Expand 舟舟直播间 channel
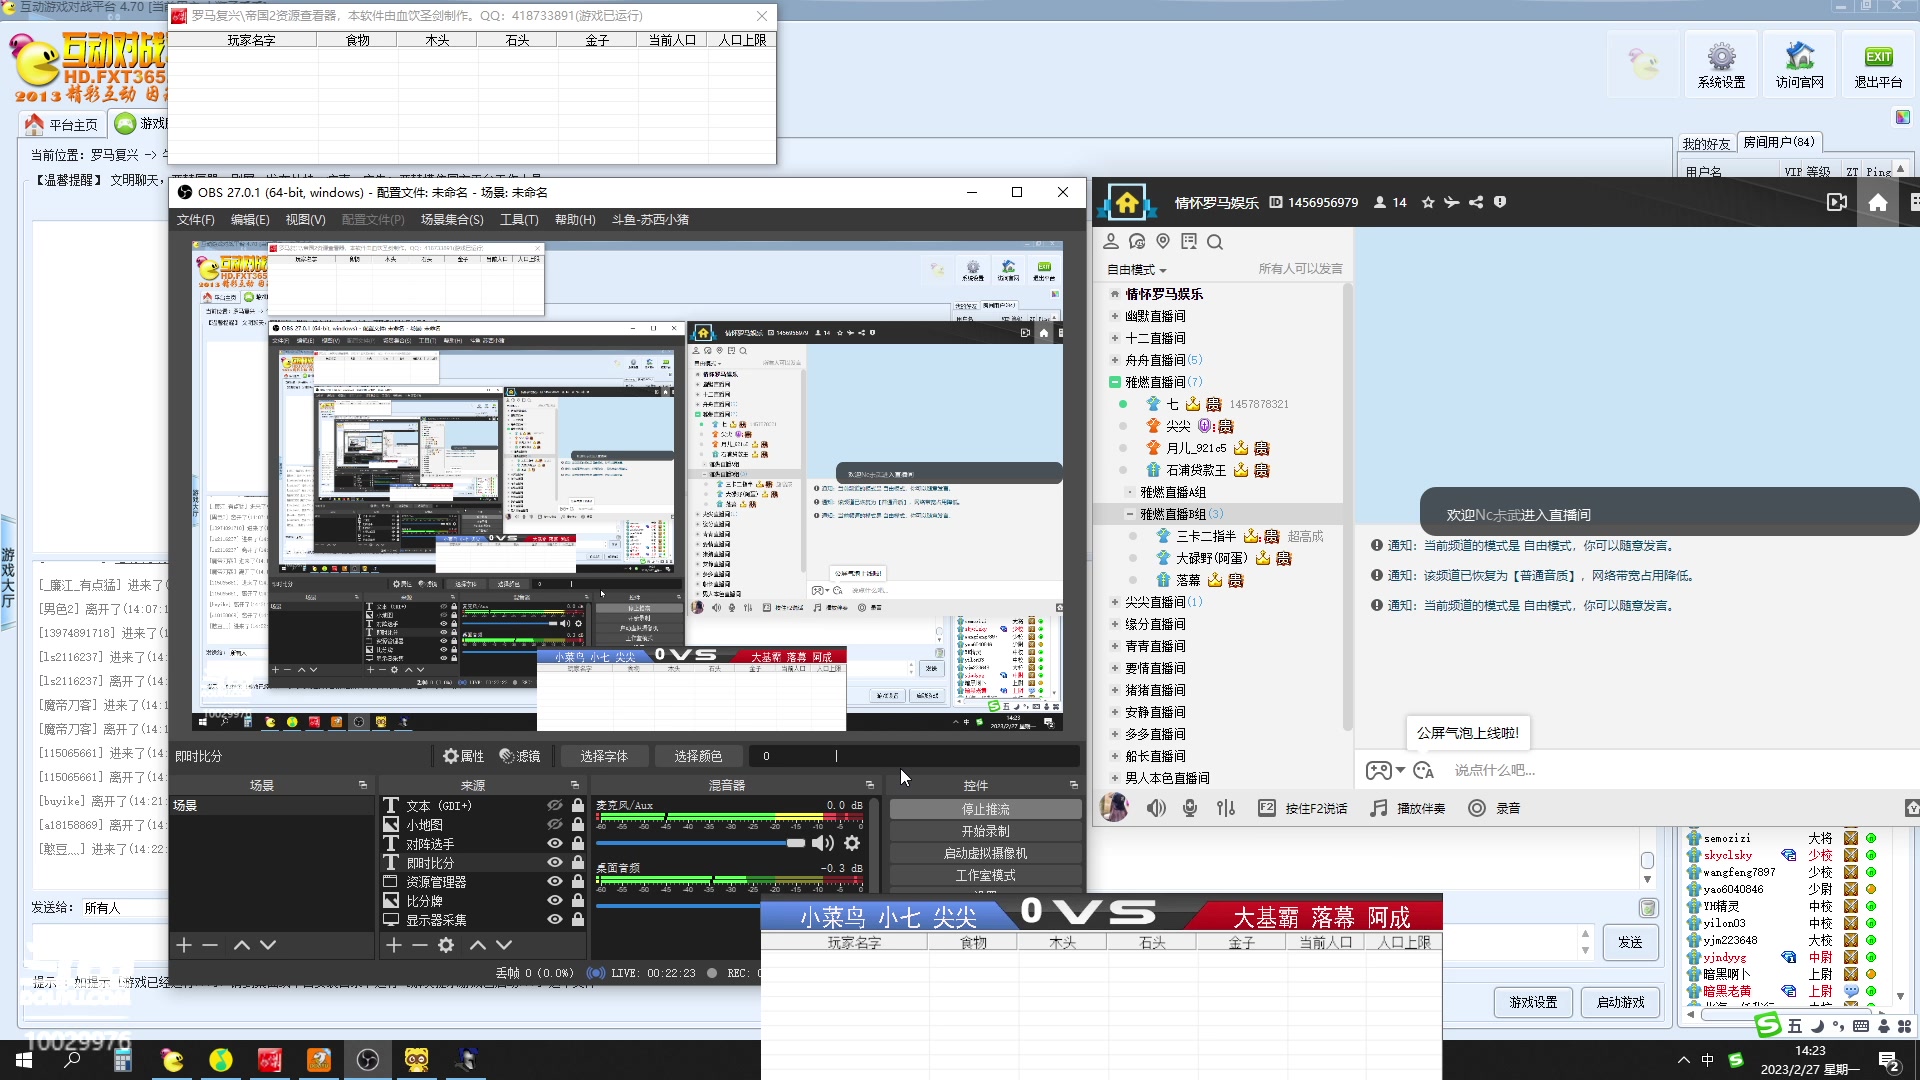1920x1080 pixels. 1115,360
